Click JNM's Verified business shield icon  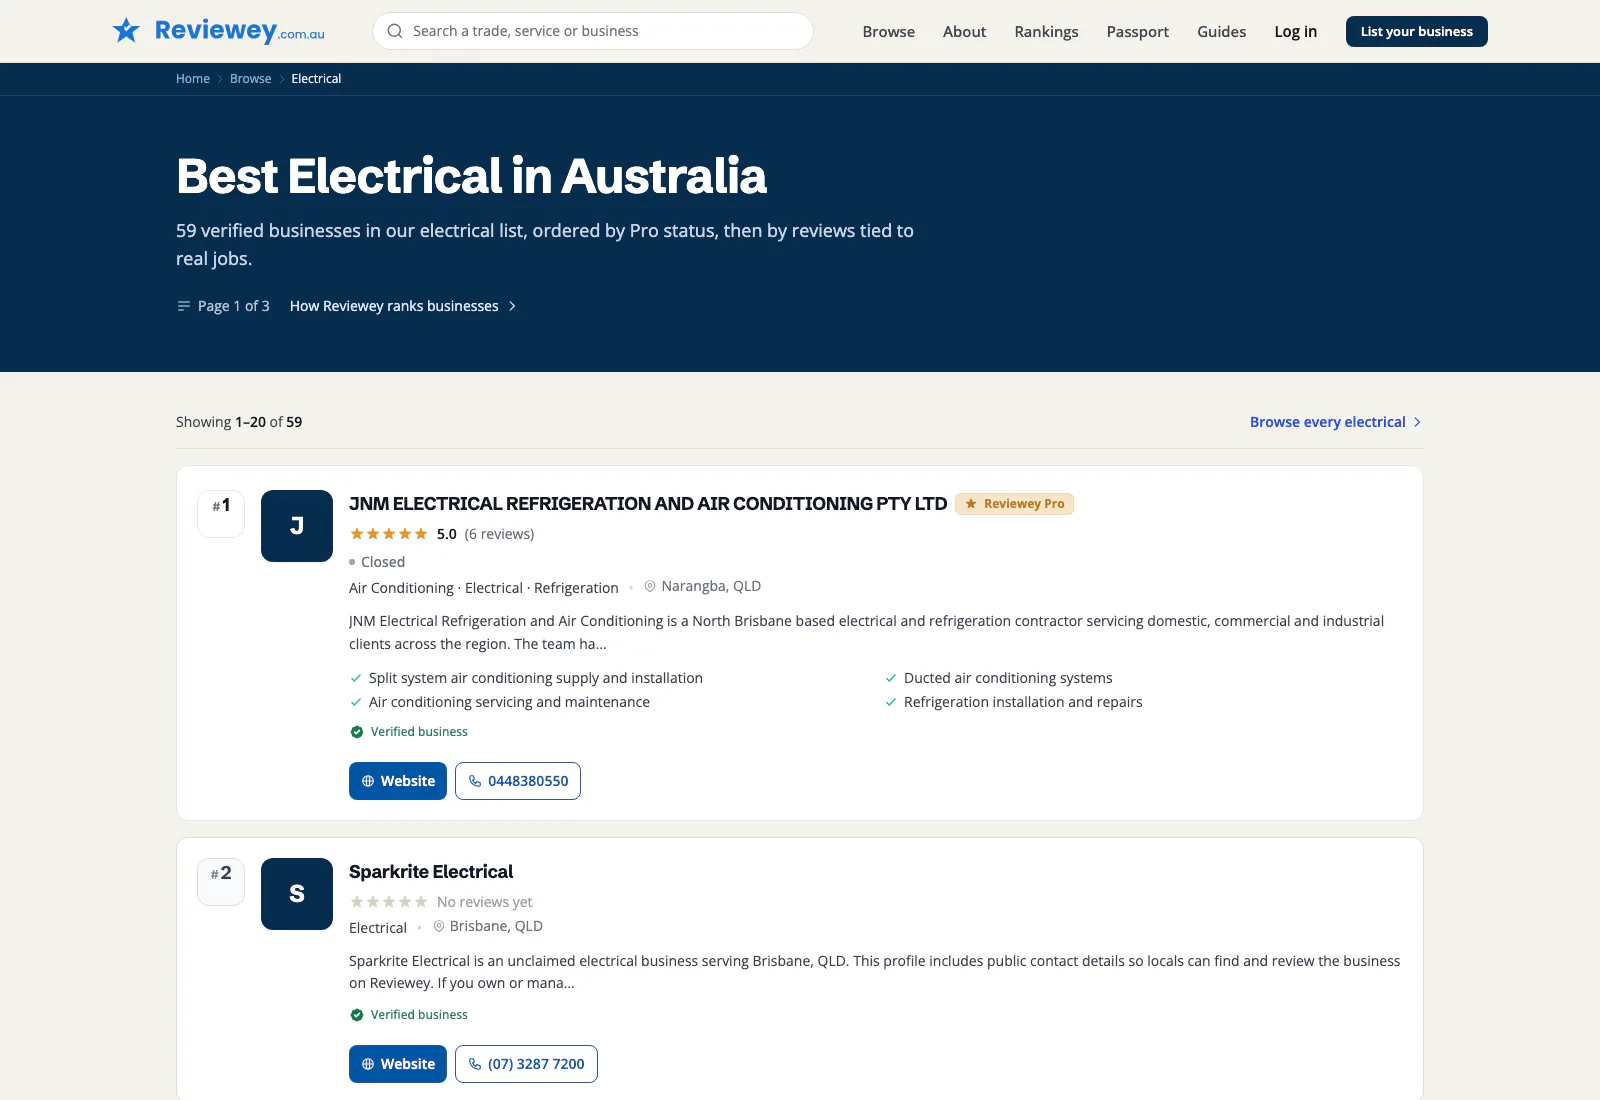tap(357, 732)
